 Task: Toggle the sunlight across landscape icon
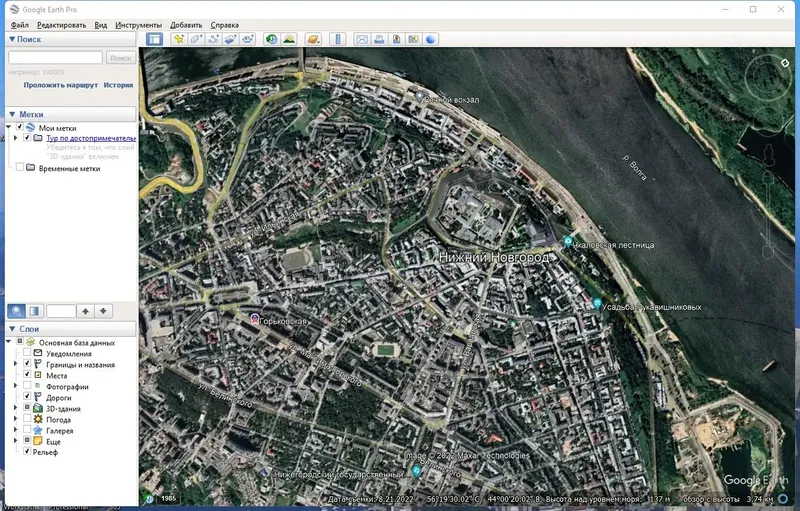[289, 39]
